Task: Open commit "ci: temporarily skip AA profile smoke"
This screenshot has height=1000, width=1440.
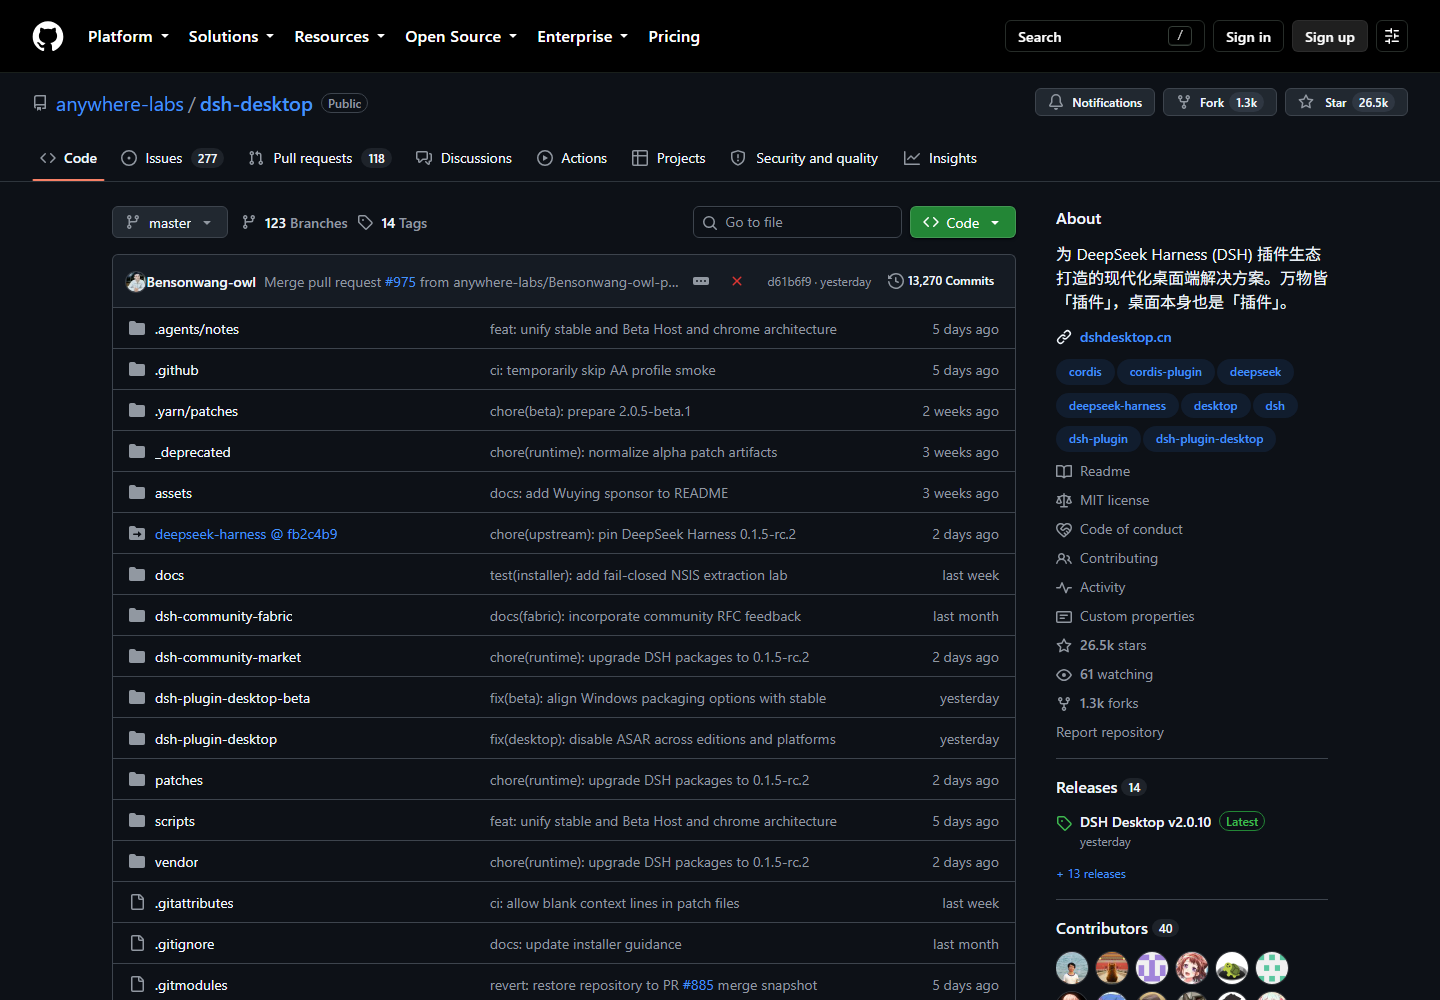Action: pos(603,370)
